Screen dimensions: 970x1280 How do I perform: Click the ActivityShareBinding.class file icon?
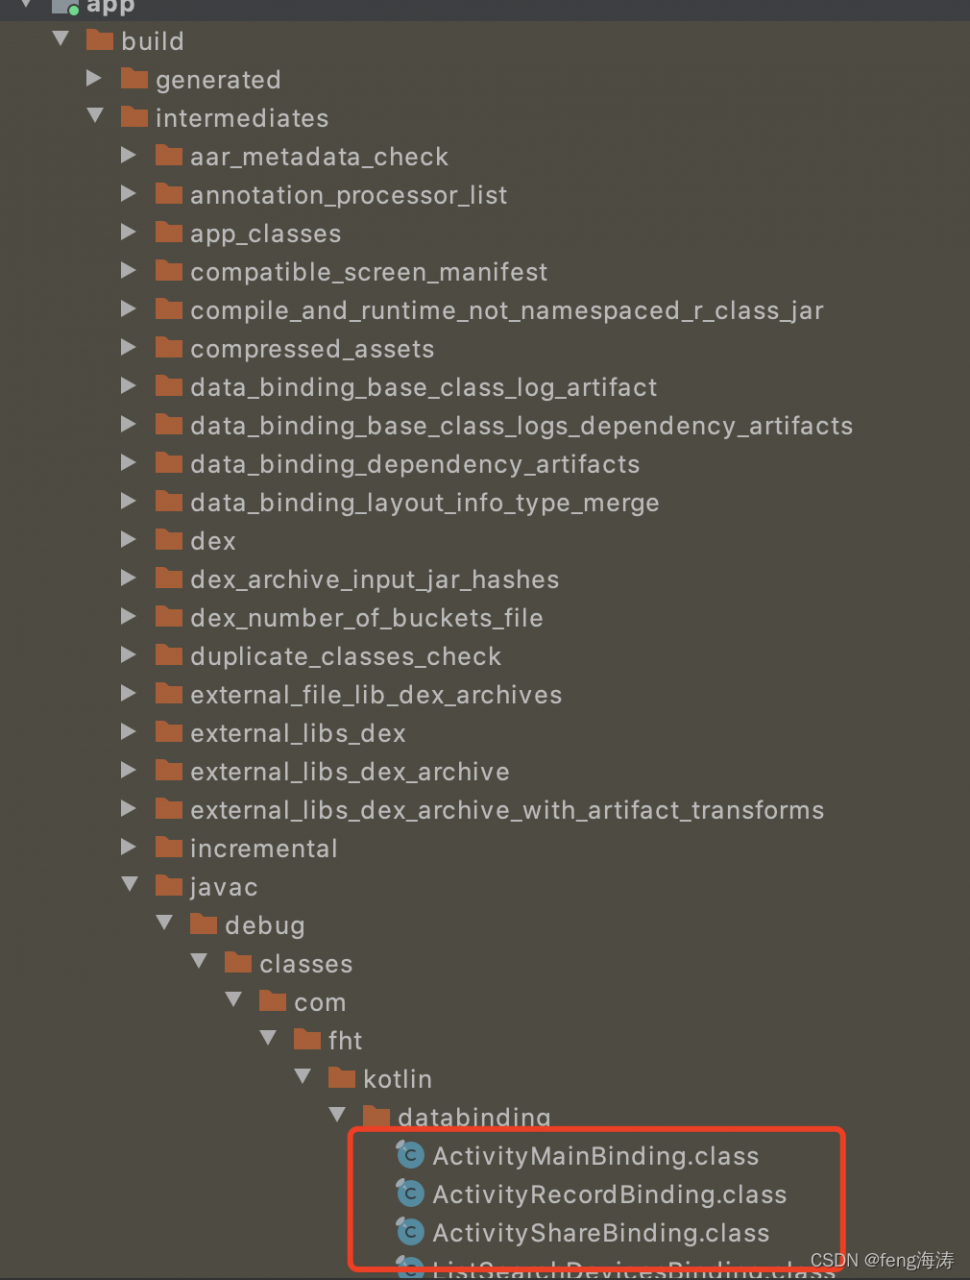[410, 1232]
